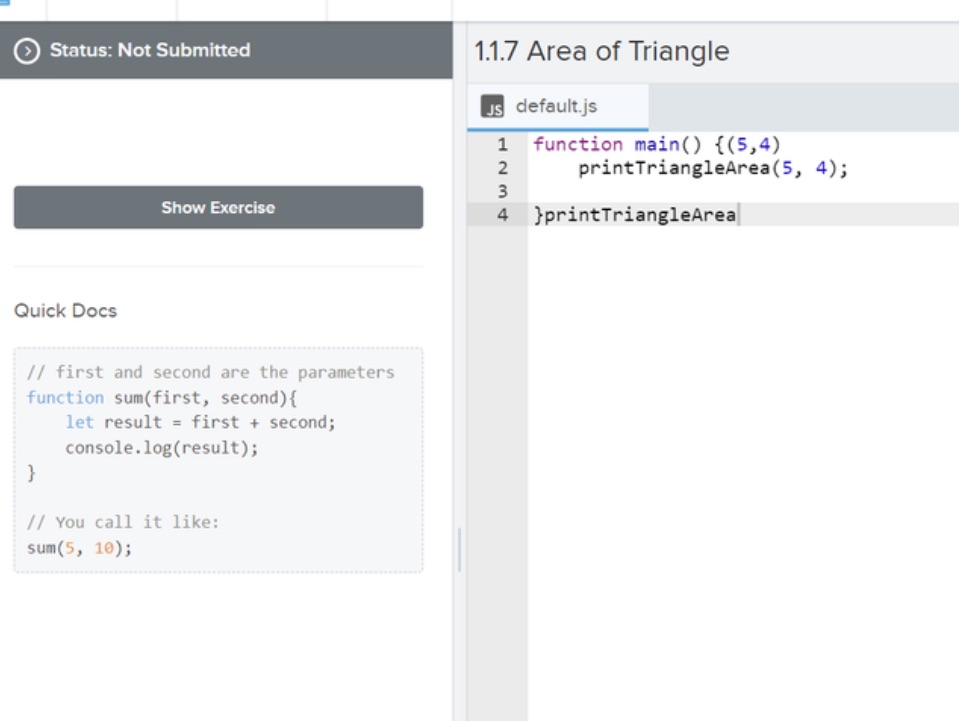Click the status arrow circle icon
This screenshot has width=959, height=721.
[x=27, y=51]
